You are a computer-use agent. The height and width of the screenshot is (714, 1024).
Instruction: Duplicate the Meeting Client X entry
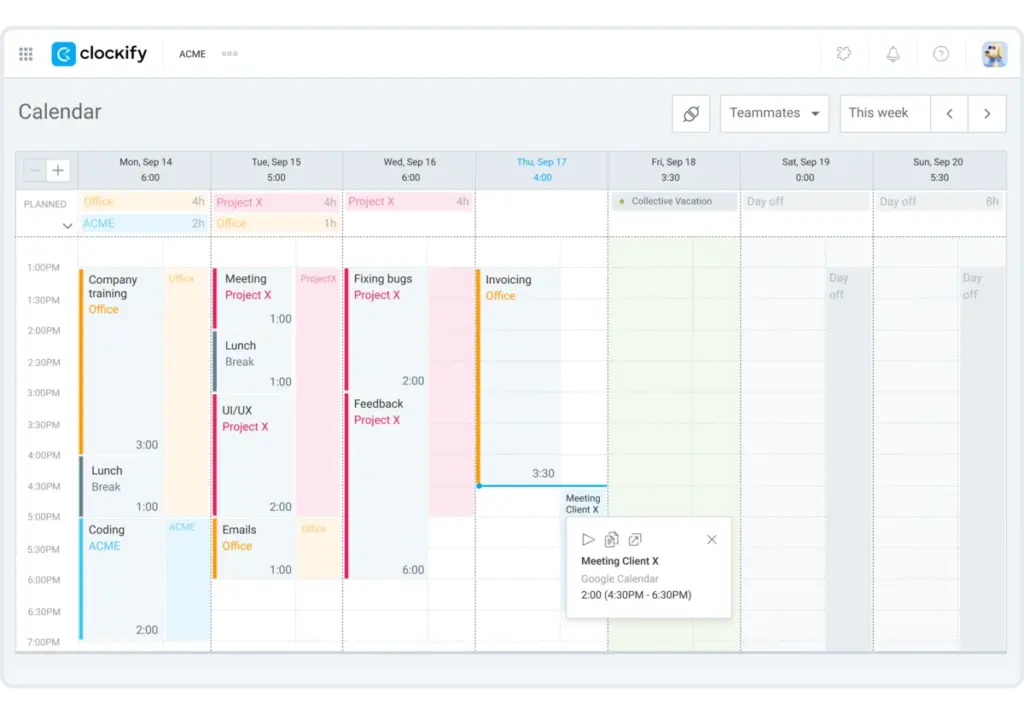pyautogui.click(x=613, y=539)
